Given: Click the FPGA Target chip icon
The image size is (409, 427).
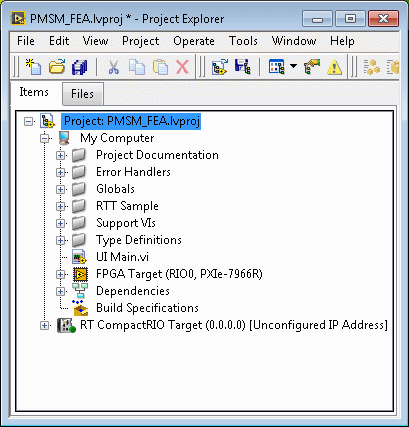Looking at the screenshot, I should coord(80,274).
